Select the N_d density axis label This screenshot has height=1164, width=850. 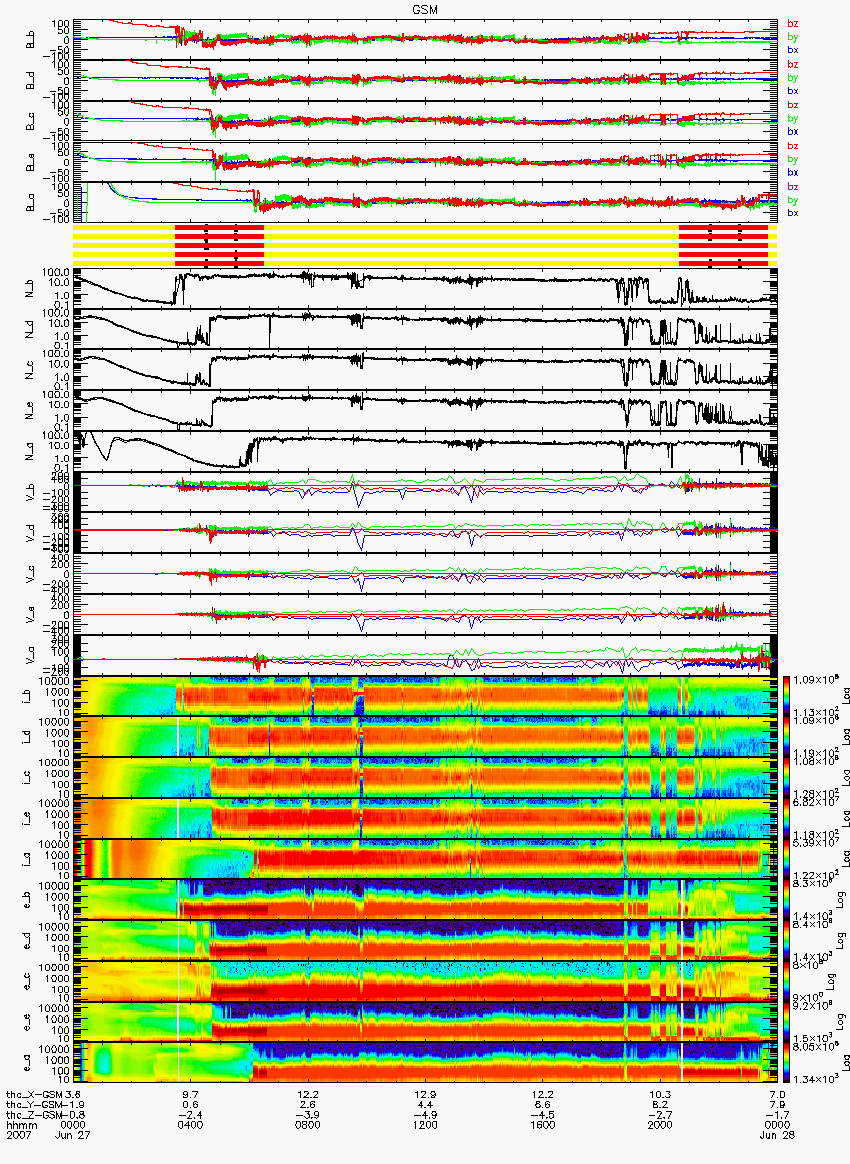30,329
